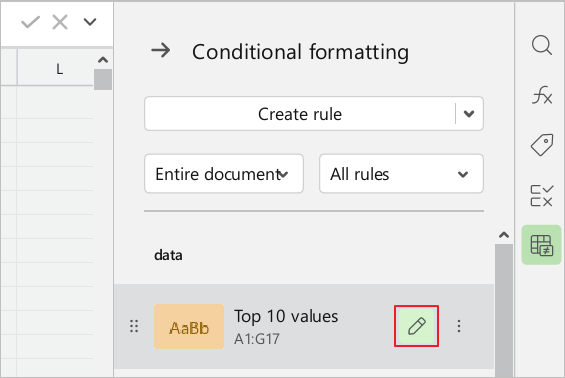The height and width of the screenshot is (378, 565).
Task: Click the spreadsheet scrollbar up arrow
Action: [x=103, y=59]
